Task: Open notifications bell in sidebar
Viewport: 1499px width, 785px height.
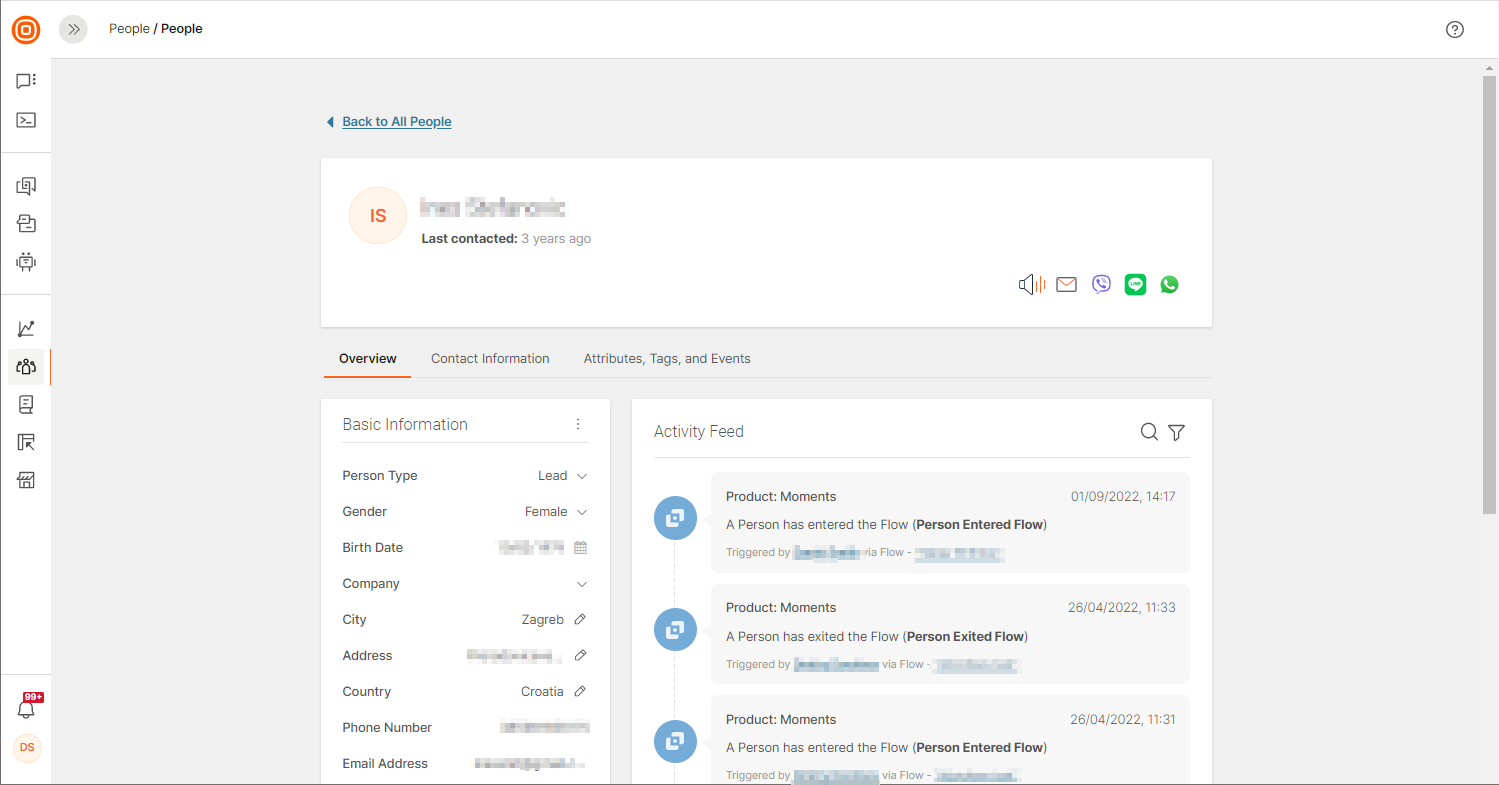Action: point(27,708)
